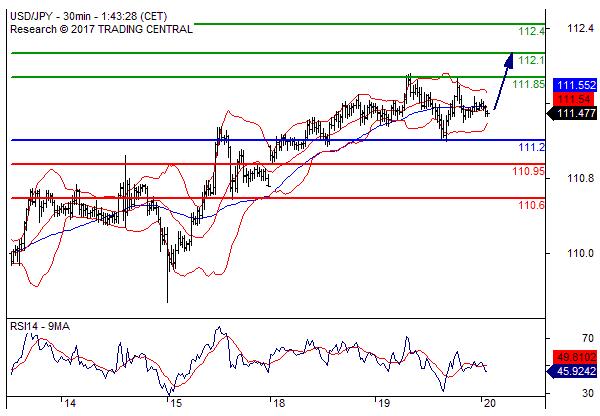
Task: Click the red 111.54 price tag
Action: click(x=574, y=100)
